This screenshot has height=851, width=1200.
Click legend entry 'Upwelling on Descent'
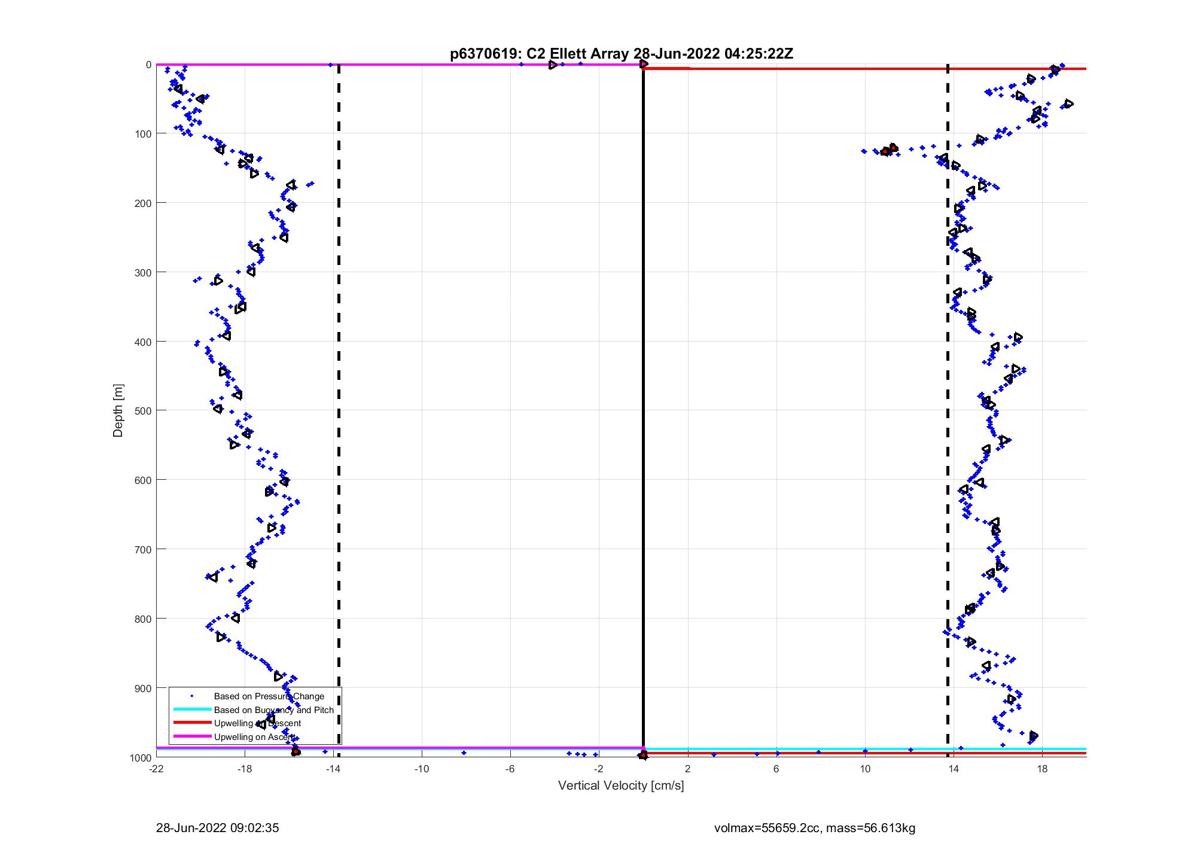point(257,722)
